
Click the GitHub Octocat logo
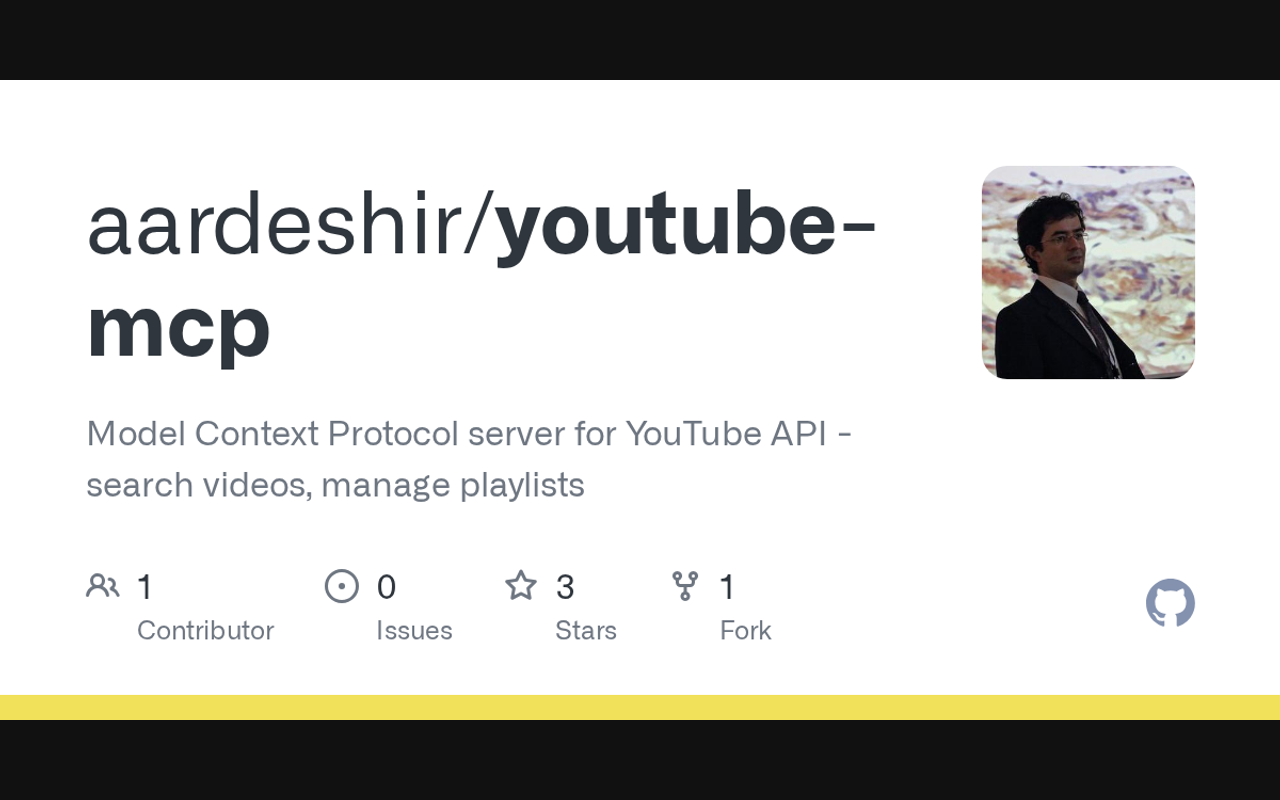tap(1170, 603)
